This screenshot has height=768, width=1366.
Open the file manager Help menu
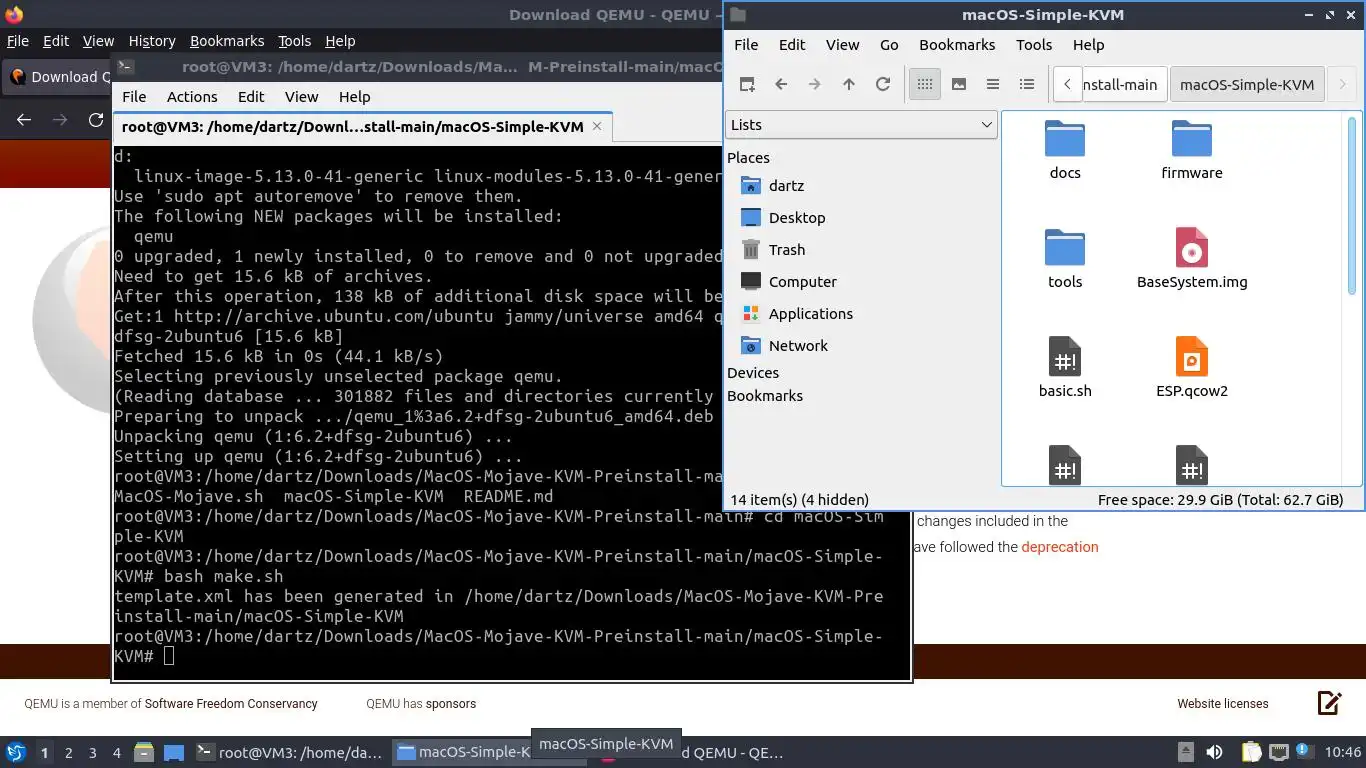point(1088,45)
